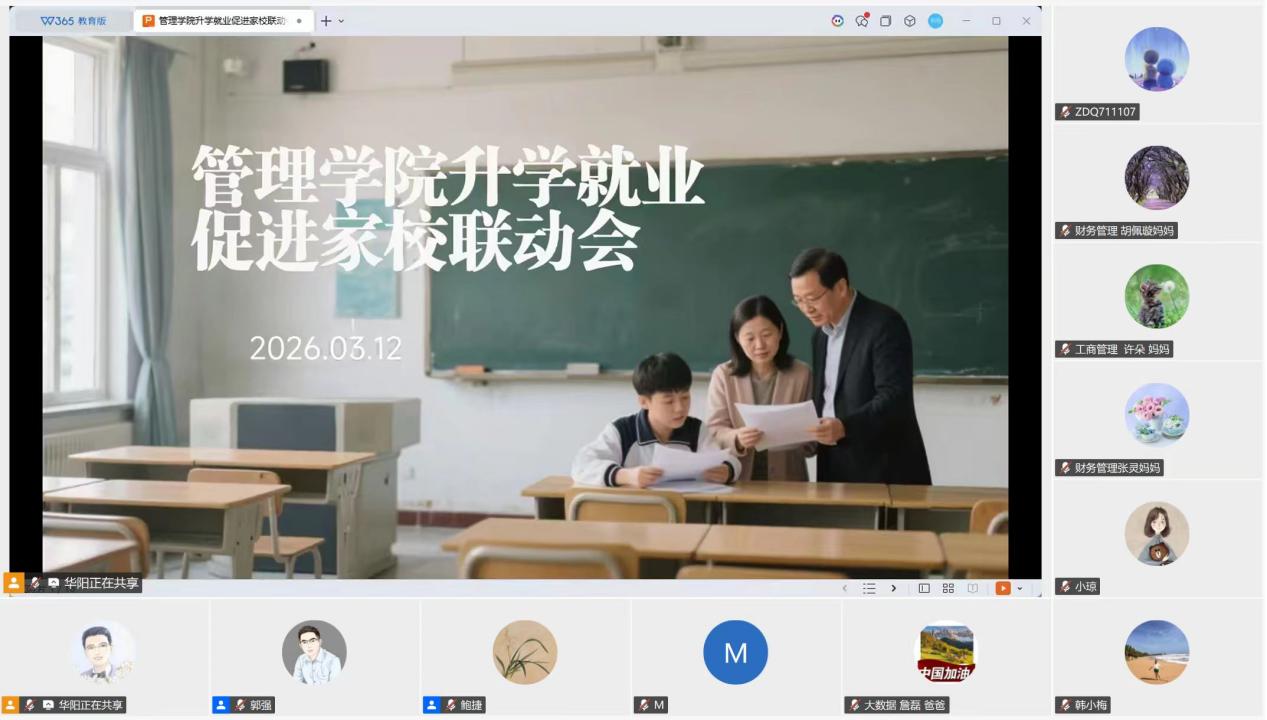Click the blue user account avatar
The height and width of the screenshot is (720, 1267).
(935, 21)
